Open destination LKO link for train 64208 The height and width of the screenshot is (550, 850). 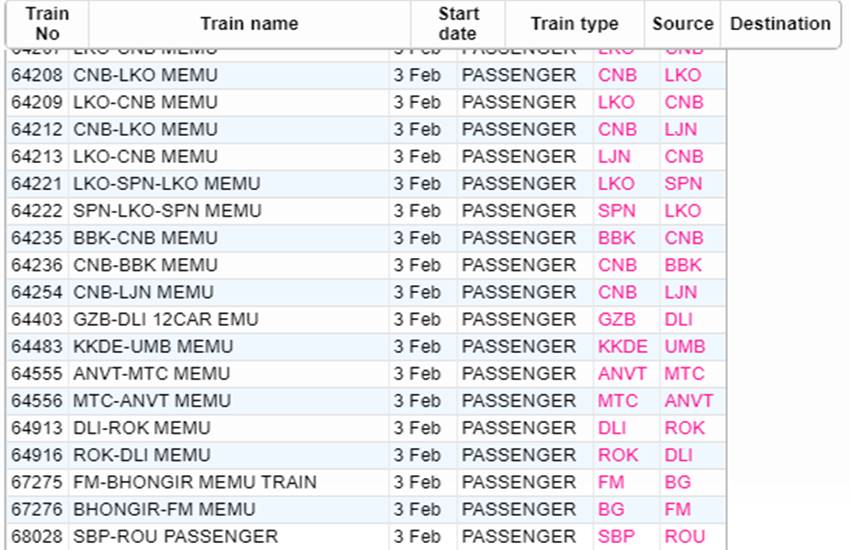pyautogui.click(x=683, y=75)
